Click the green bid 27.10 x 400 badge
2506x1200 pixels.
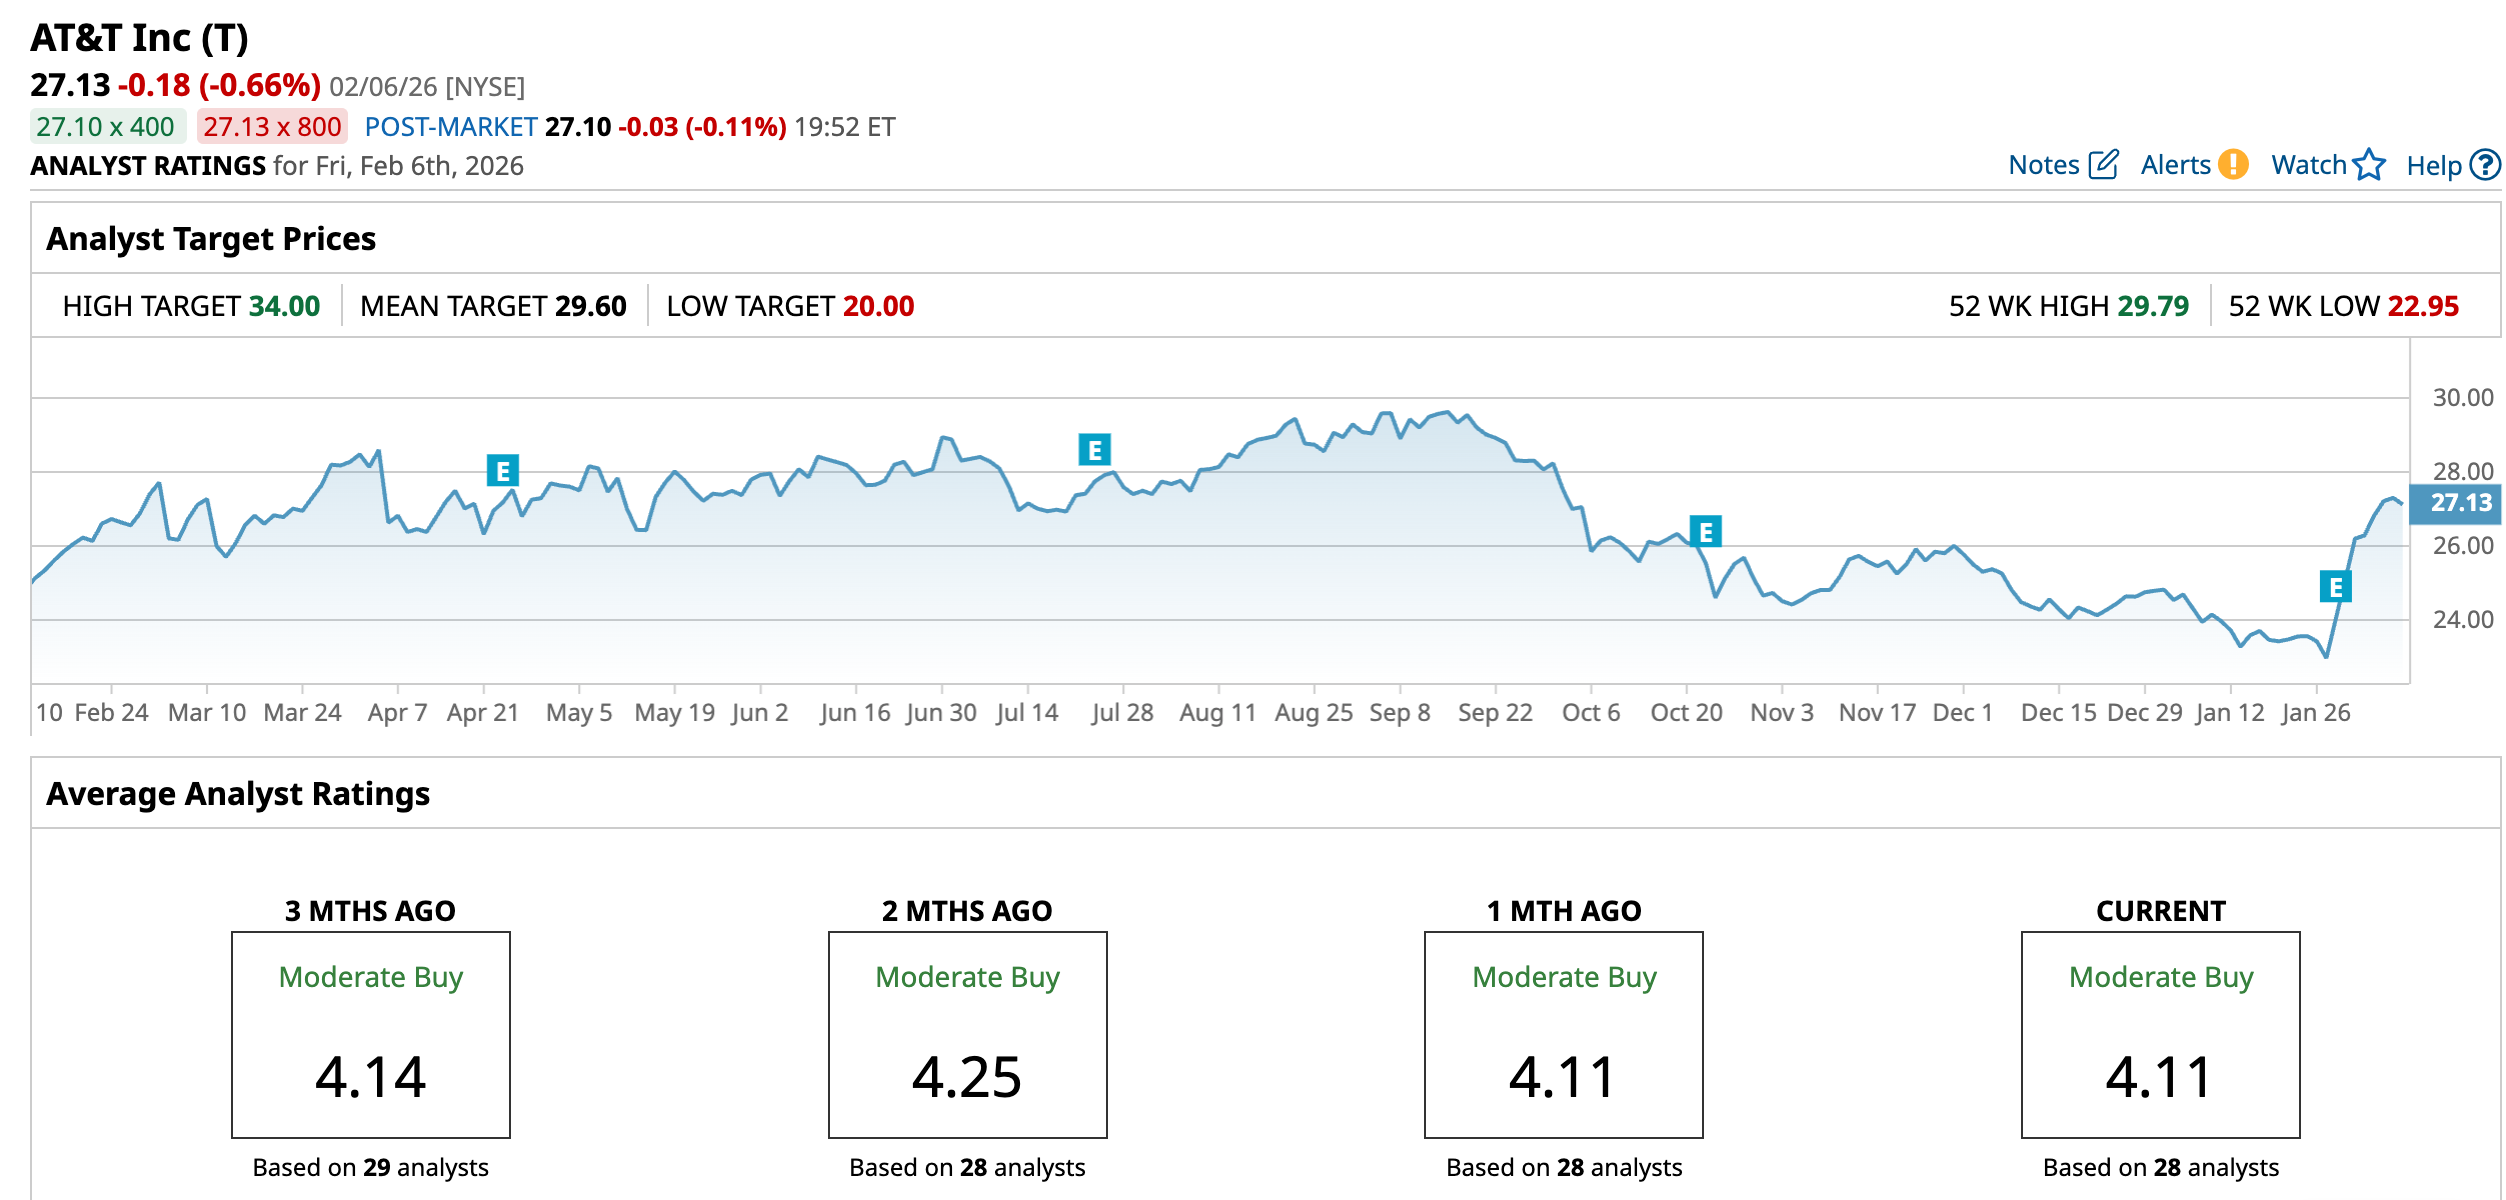(x=106, y=127)
